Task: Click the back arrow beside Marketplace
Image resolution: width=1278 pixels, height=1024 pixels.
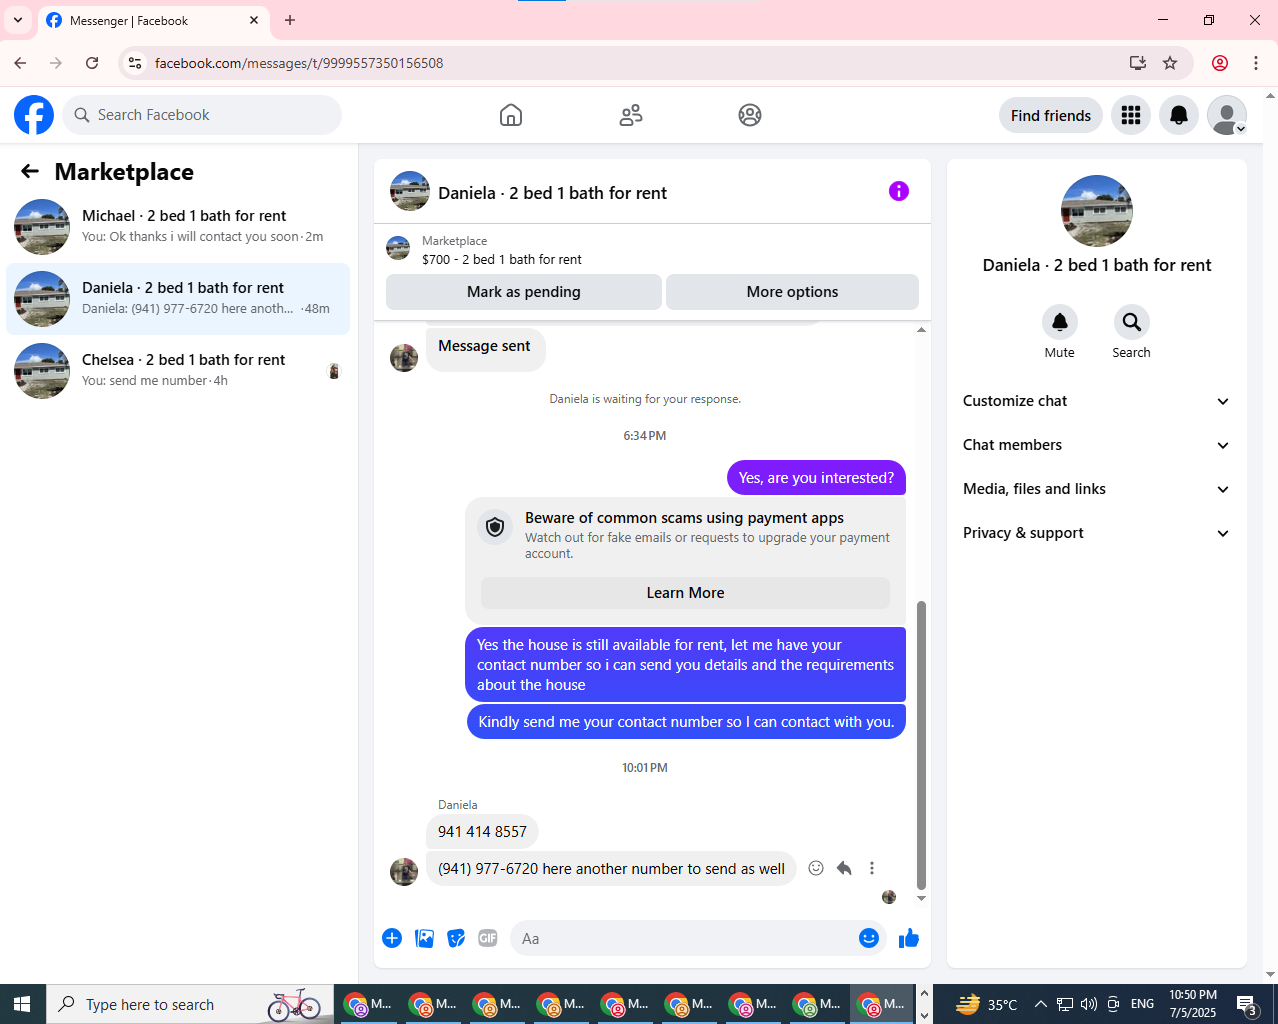Action: coord(30,171)
